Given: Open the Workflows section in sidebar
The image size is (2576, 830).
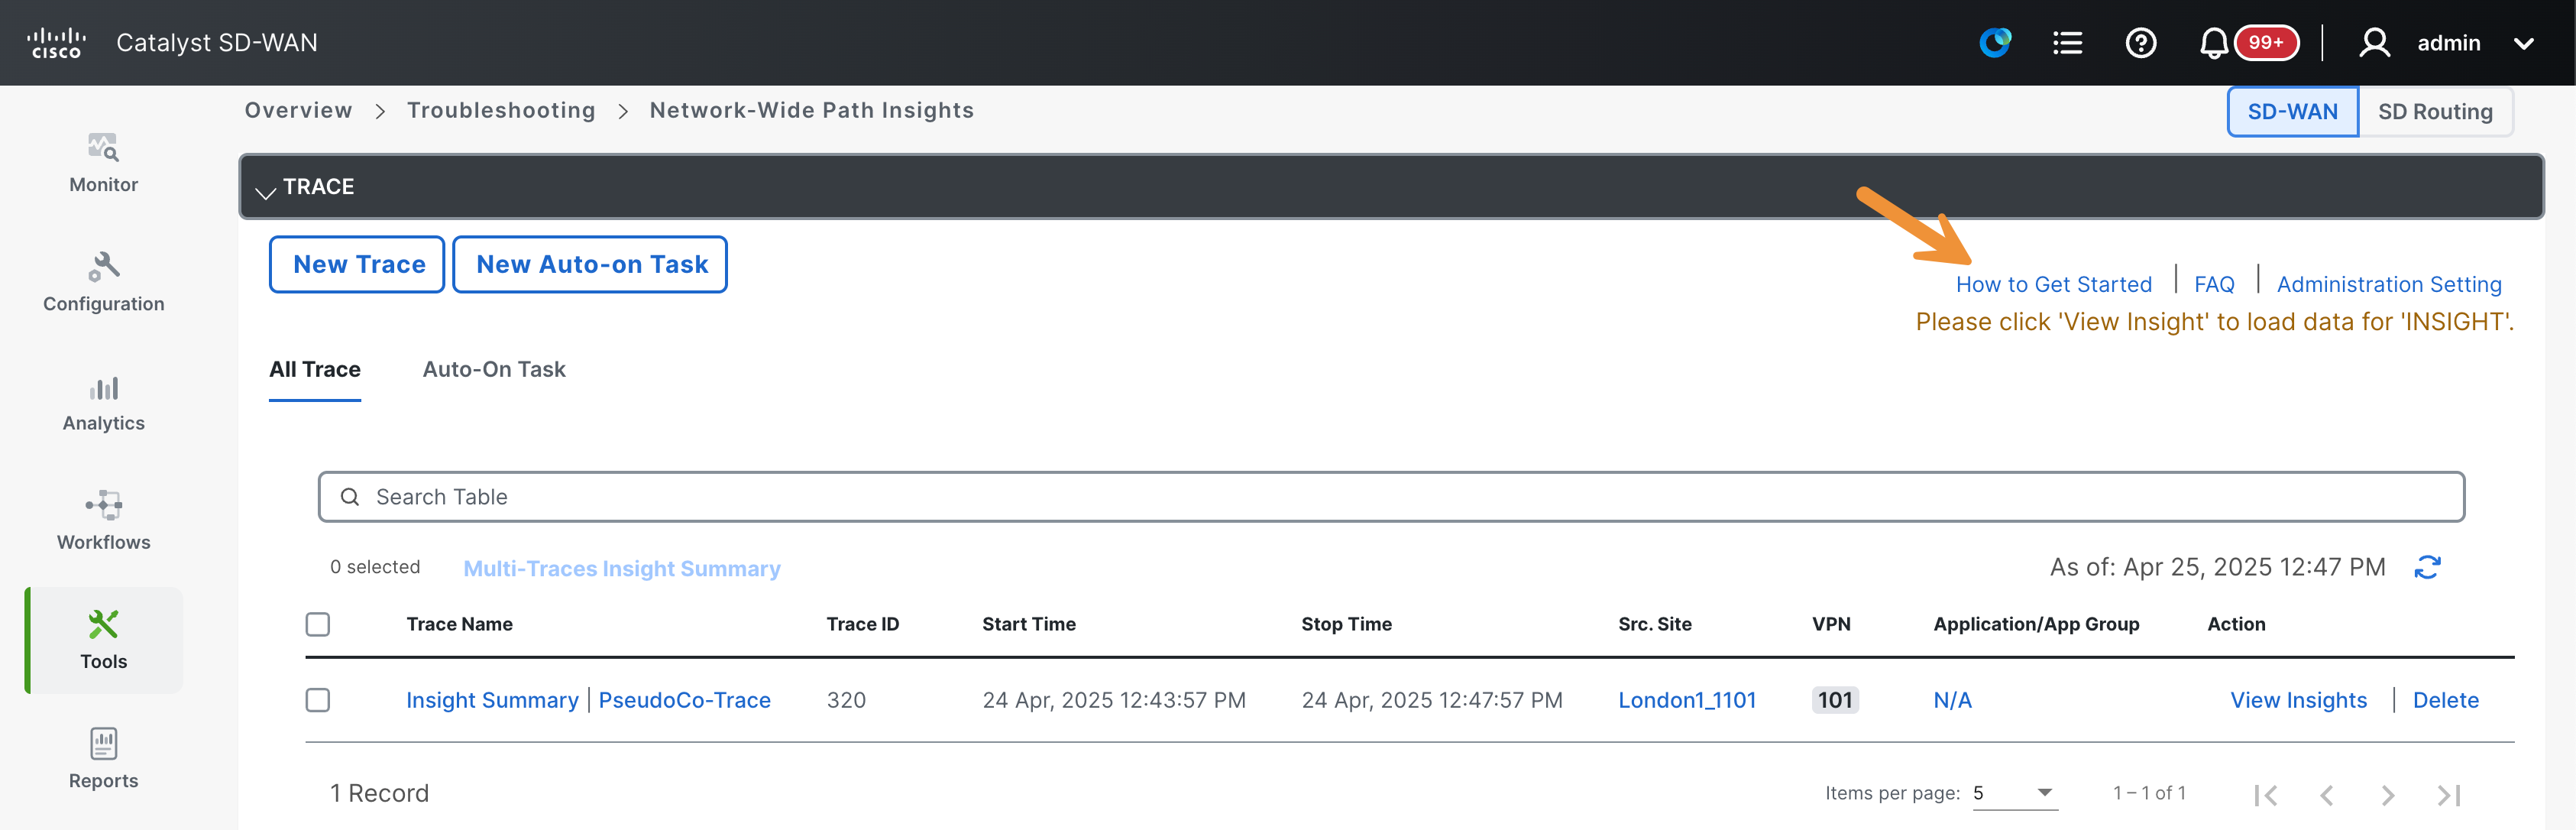Looking at the screenshot, I should point(104,521).
